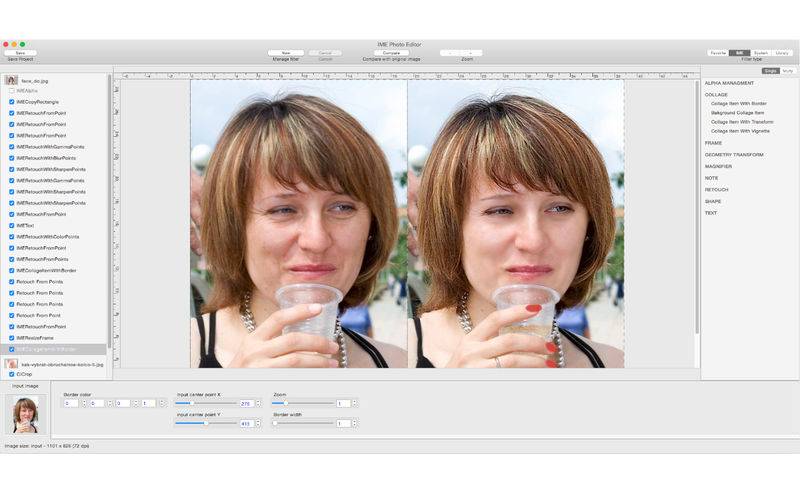Click stepper of Input center point Y
800x500 pixels.
click(x=258, y=423)
